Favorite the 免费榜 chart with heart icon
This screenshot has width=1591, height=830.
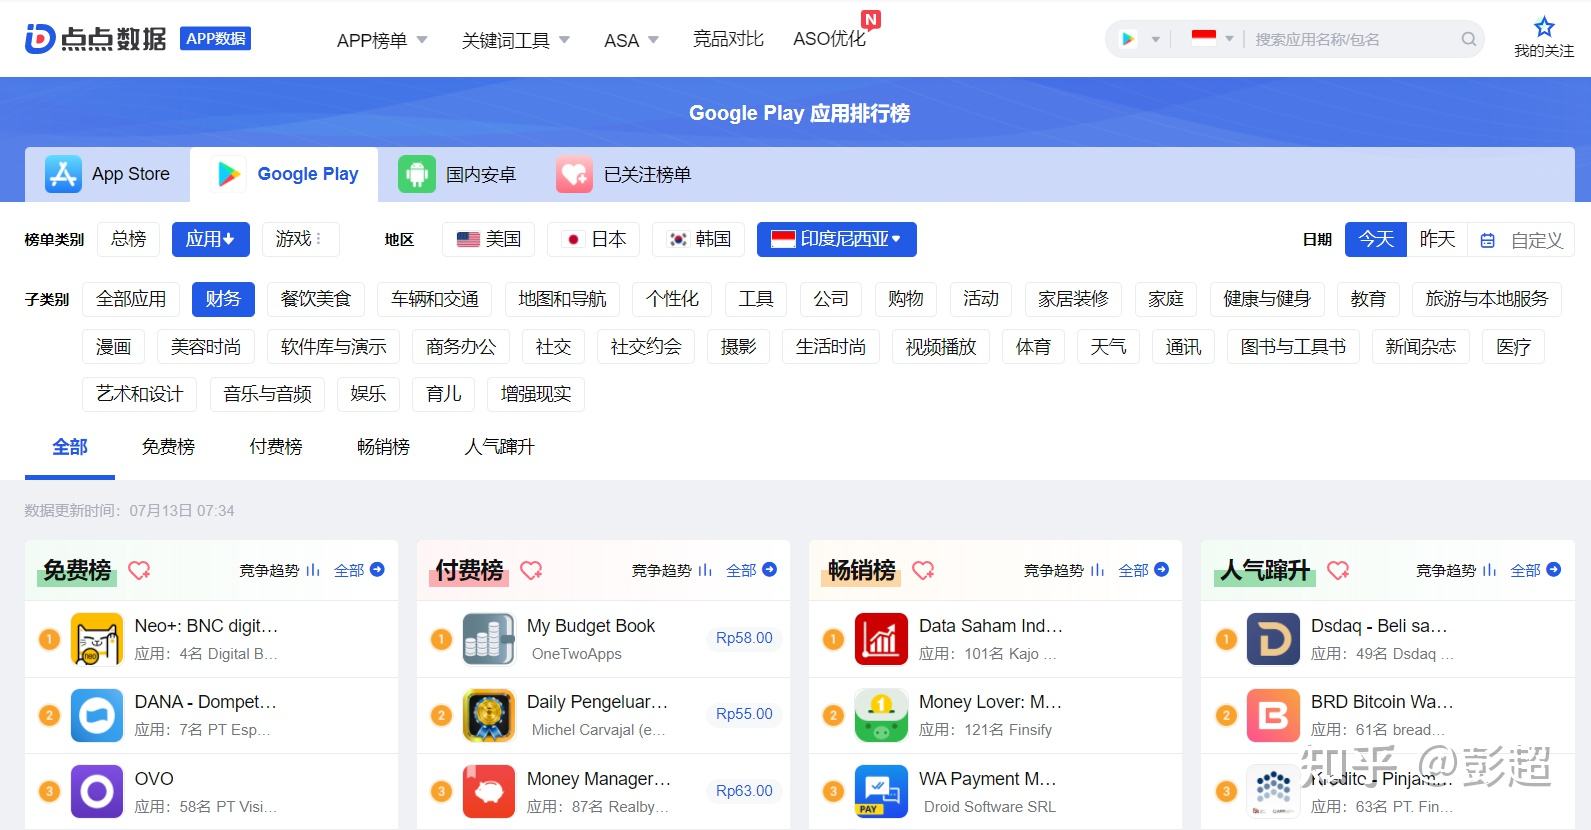pos(139,570)
